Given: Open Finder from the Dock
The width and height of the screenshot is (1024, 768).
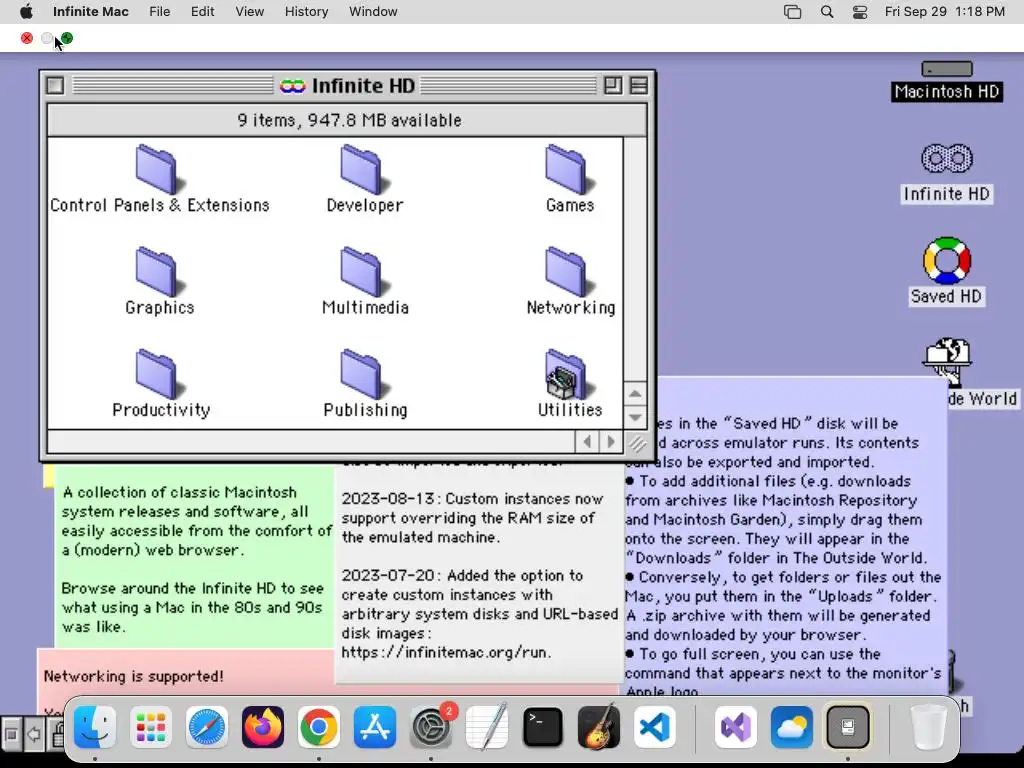Looking at the screenshot, I should (x=95, y=727).
